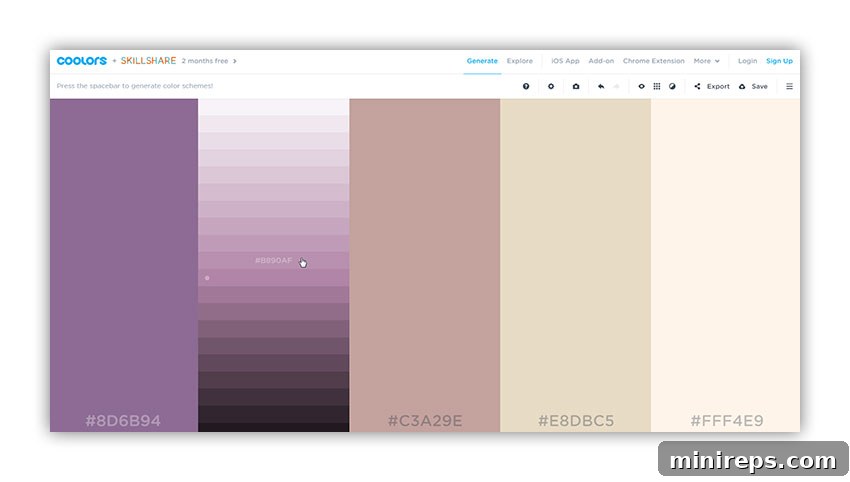The height and width of the screenshot is (482, 850).
Task: Switch to the Generate tab
Action: pyautogui.click(x=482, y=61)
